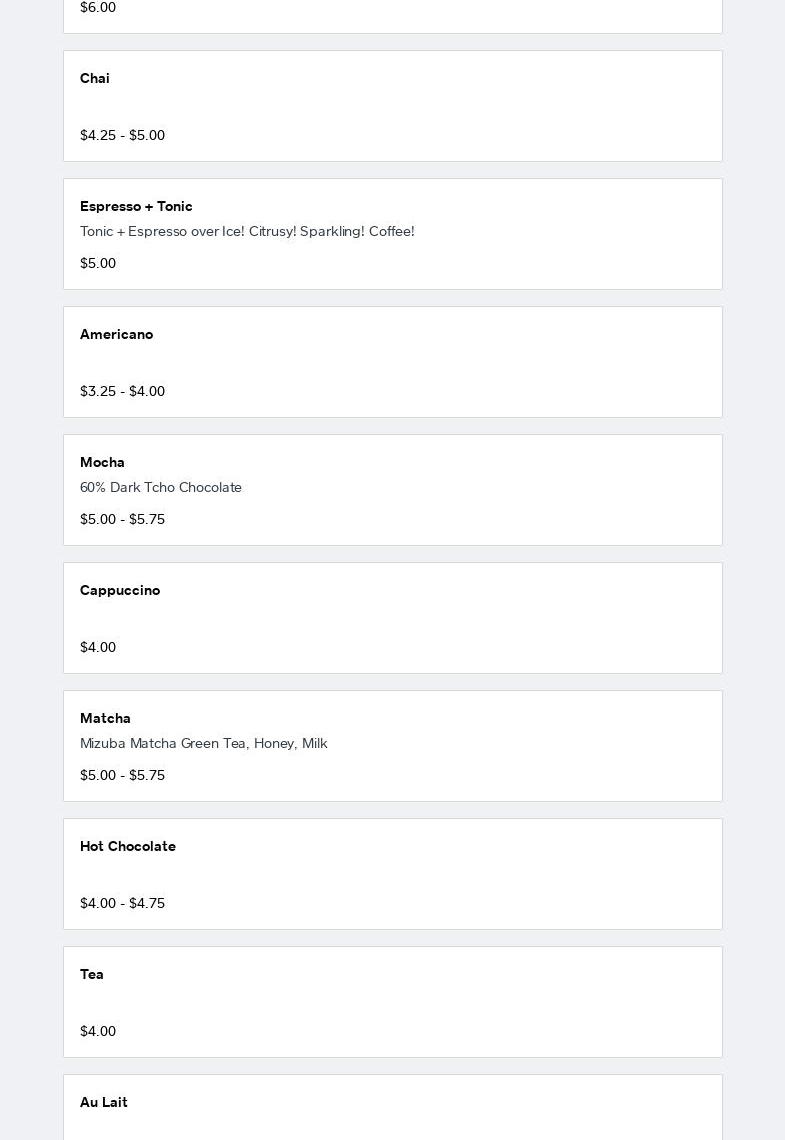
Task: Open the Au Lait menu item
Action: (104, 1102)
